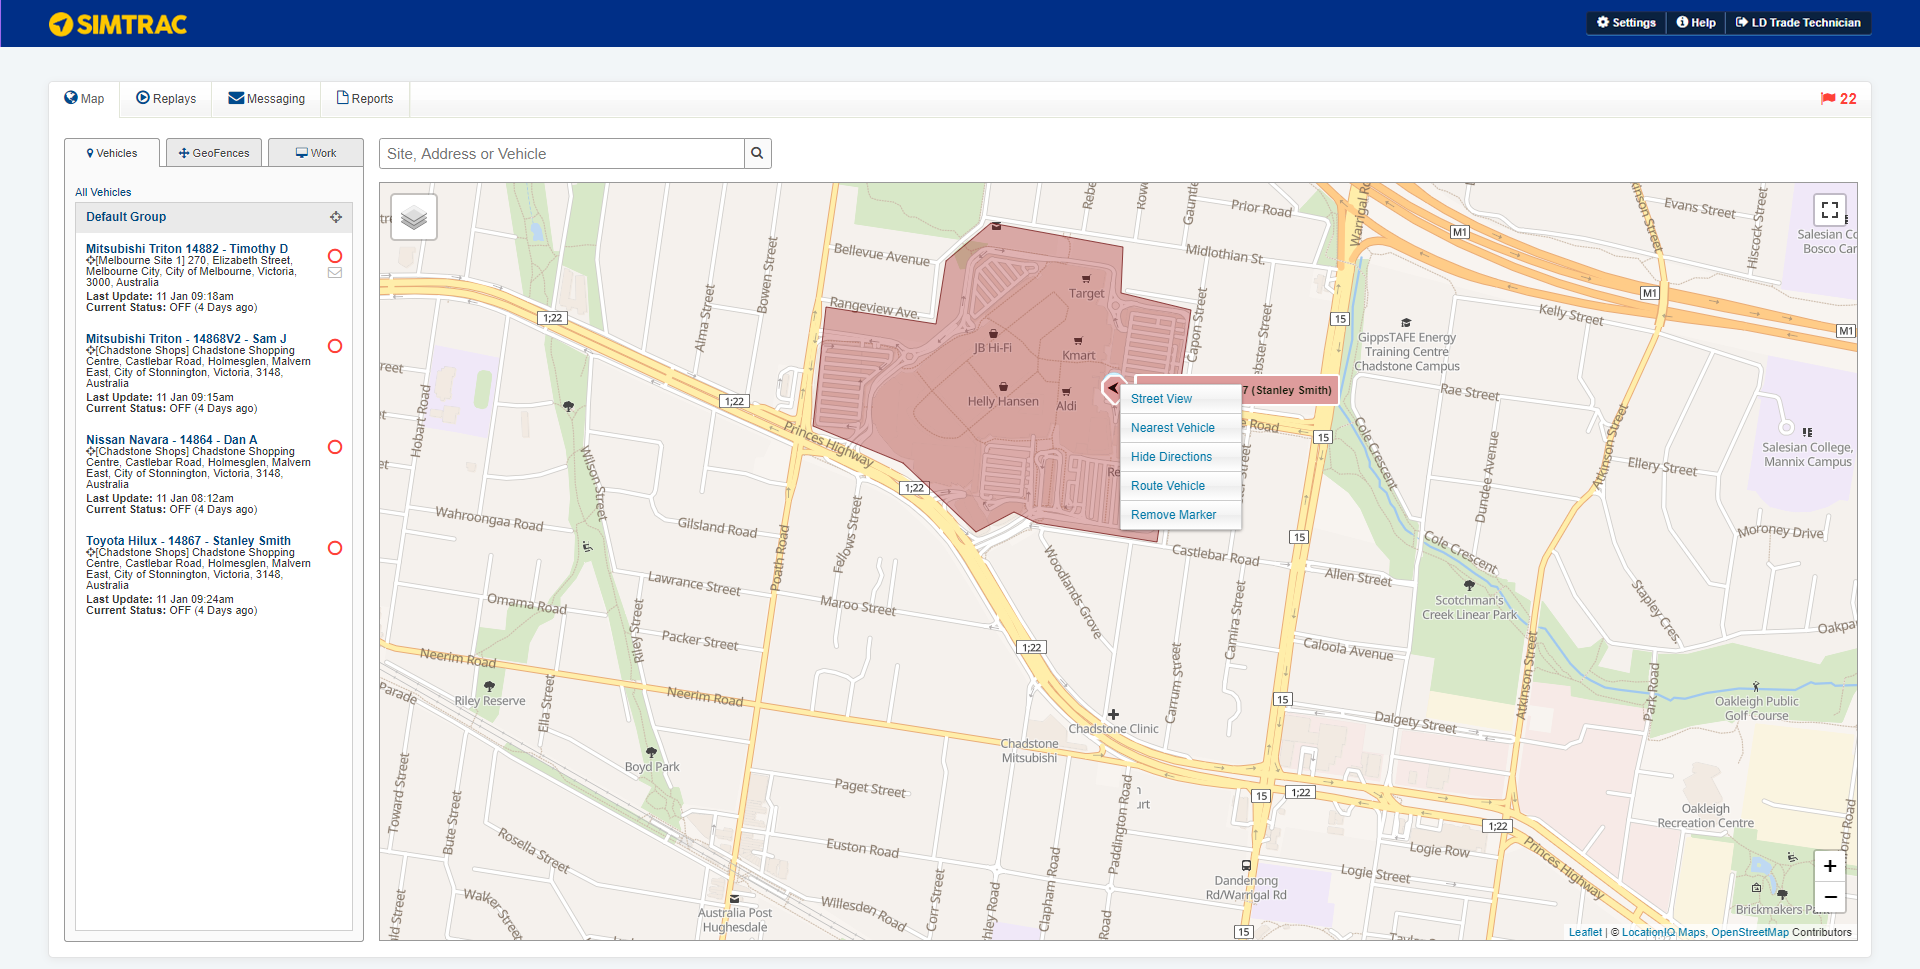The height and width of the screenshot is (969, 1920).
Task: Zoom in on the map
Action: pos(1830,866)
